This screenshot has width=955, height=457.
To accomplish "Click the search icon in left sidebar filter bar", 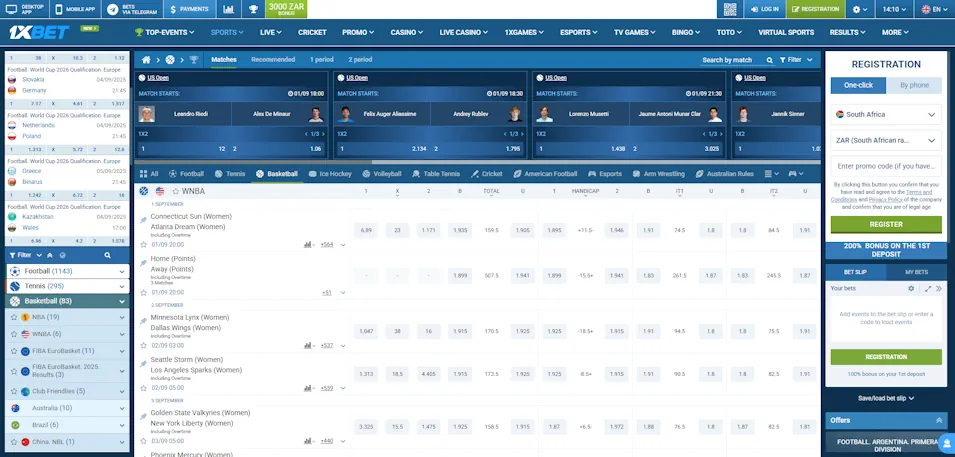I will pos(107,255).
